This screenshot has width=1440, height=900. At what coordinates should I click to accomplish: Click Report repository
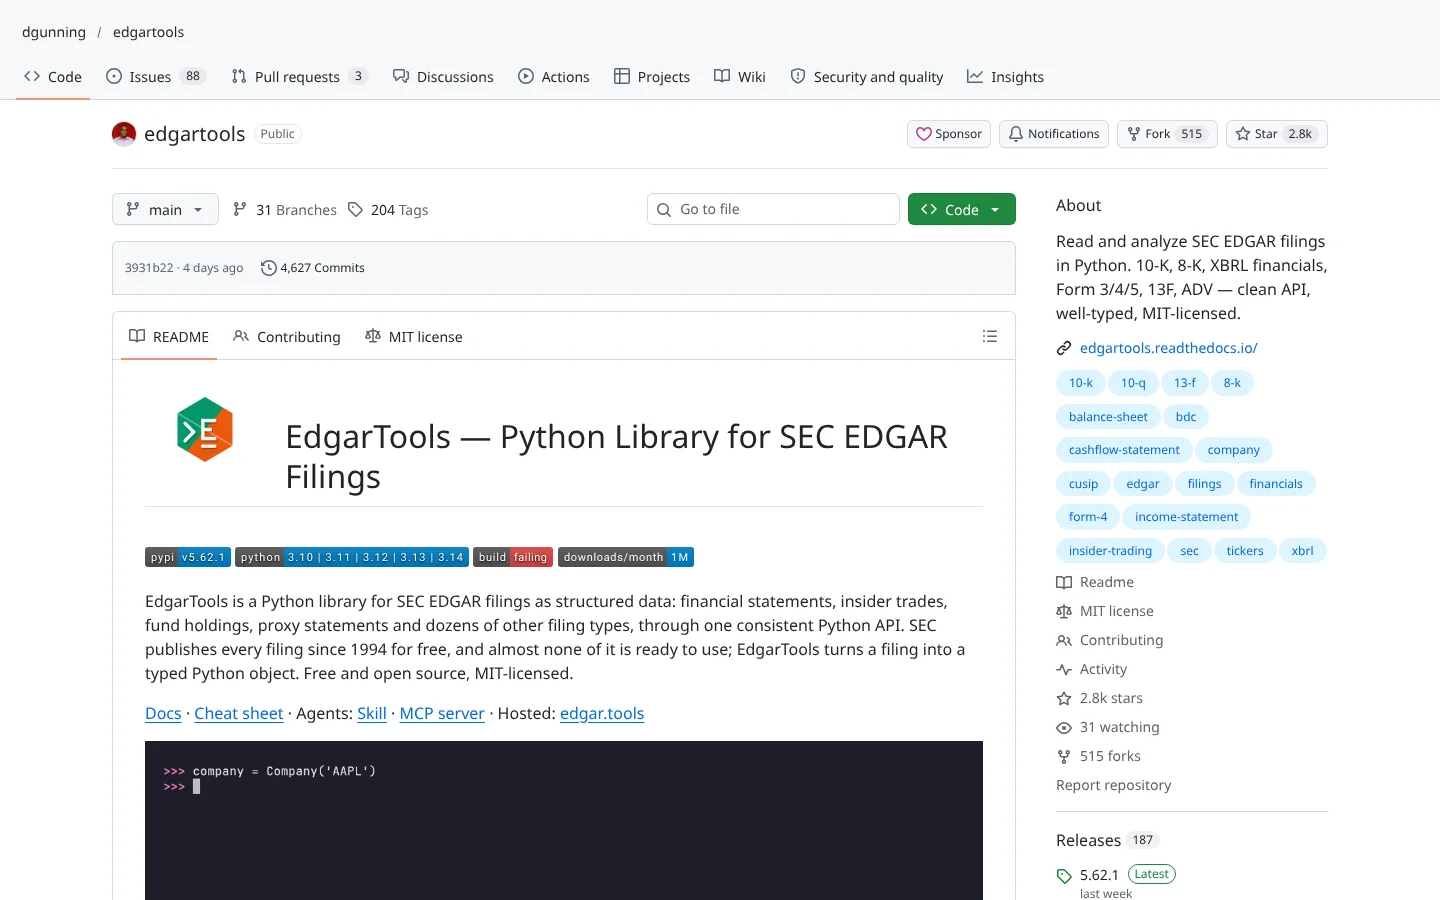1114,786
